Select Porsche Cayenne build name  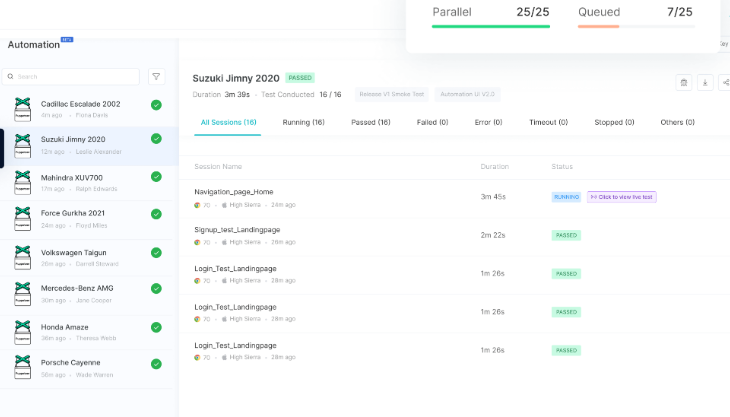click(70, 363)
